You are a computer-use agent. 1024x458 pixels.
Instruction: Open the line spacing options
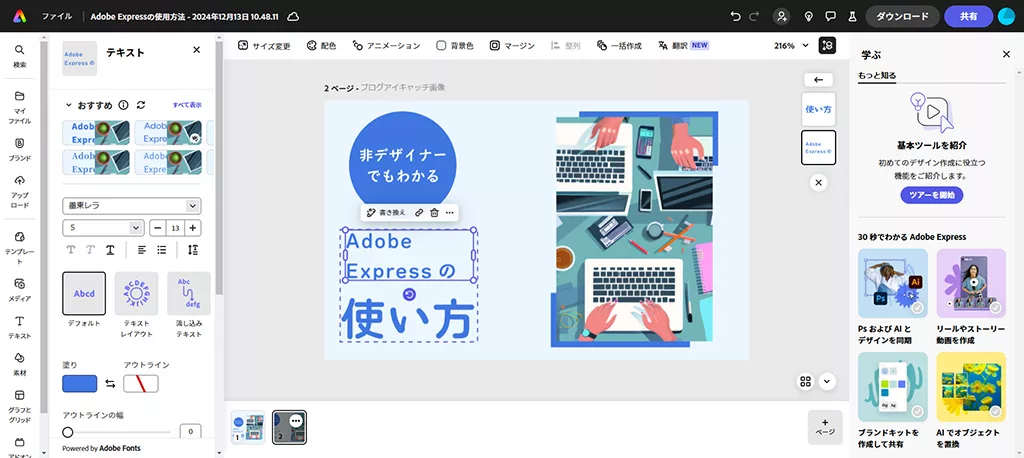tap(193, 250)
